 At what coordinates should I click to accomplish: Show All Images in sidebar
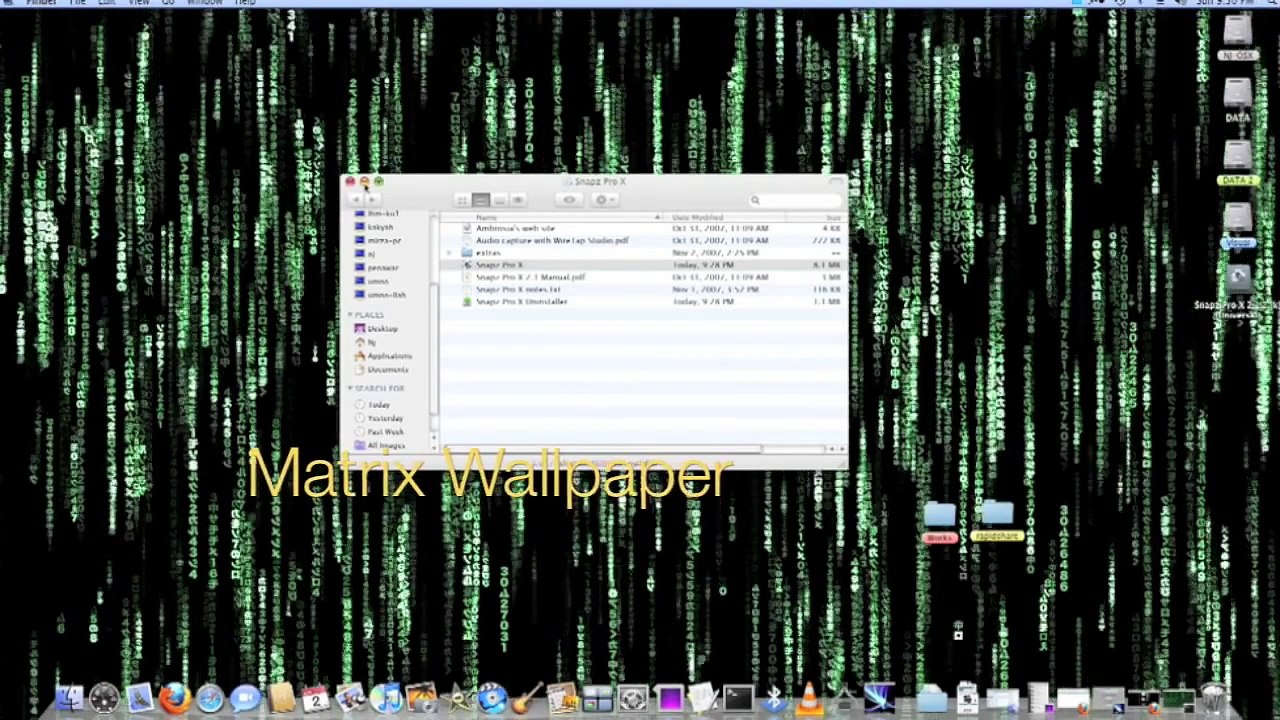click(380, 445)
